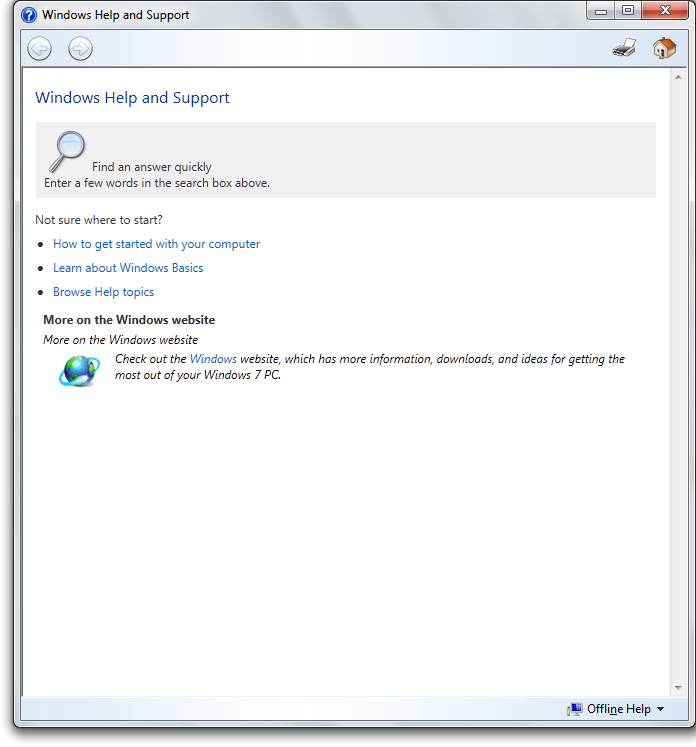
Task: Click 'Enter a few words in the search box above.'
Action: click(x=157, y=183)
